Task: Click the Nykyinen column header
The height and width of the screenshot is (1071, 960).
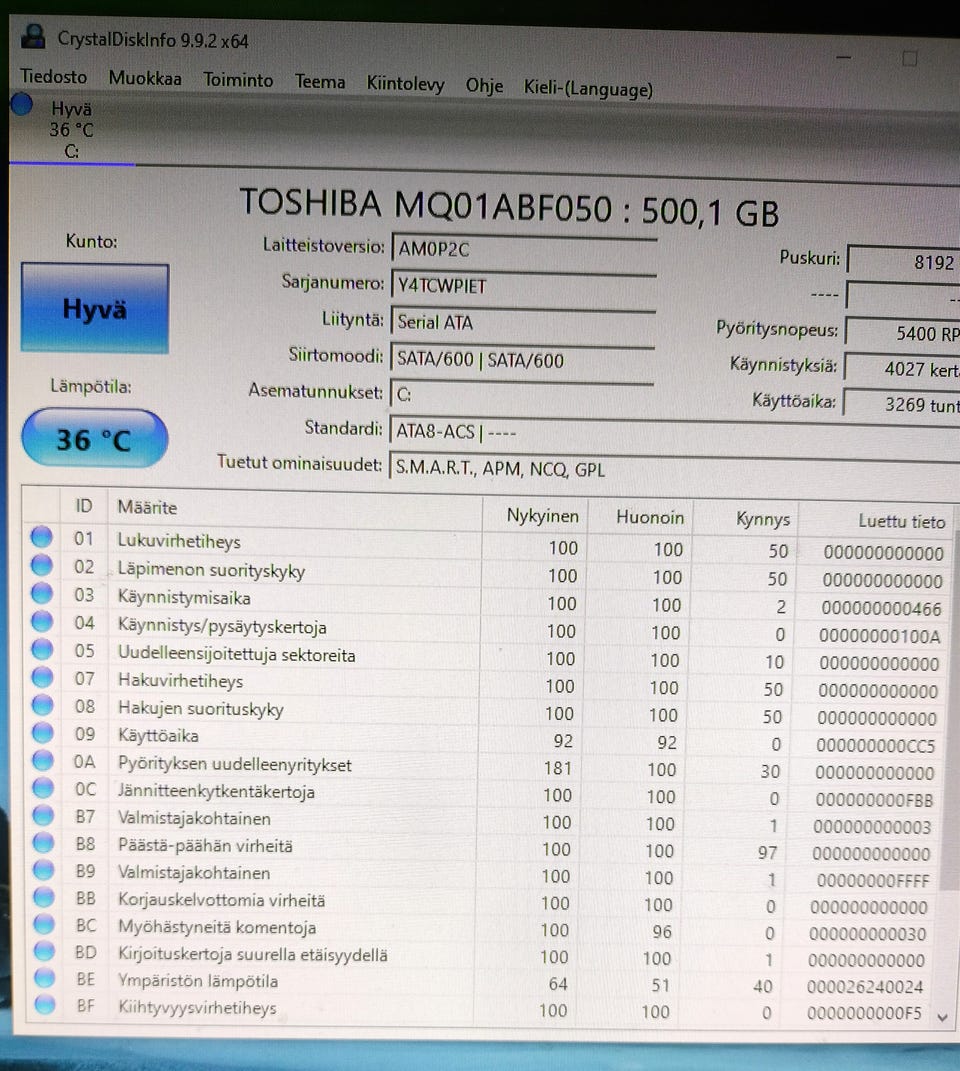Action: 535,516
